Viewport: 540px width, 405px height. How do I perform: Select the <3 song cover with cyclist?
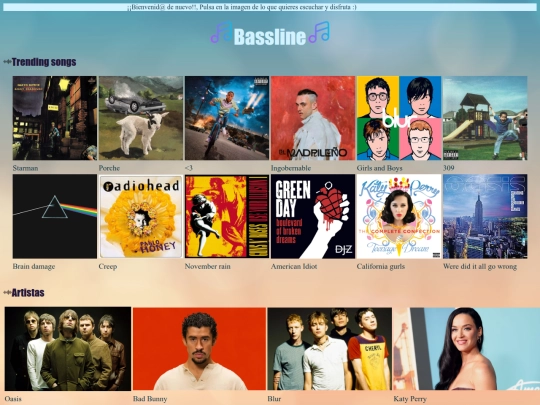(x=227, y=118)
